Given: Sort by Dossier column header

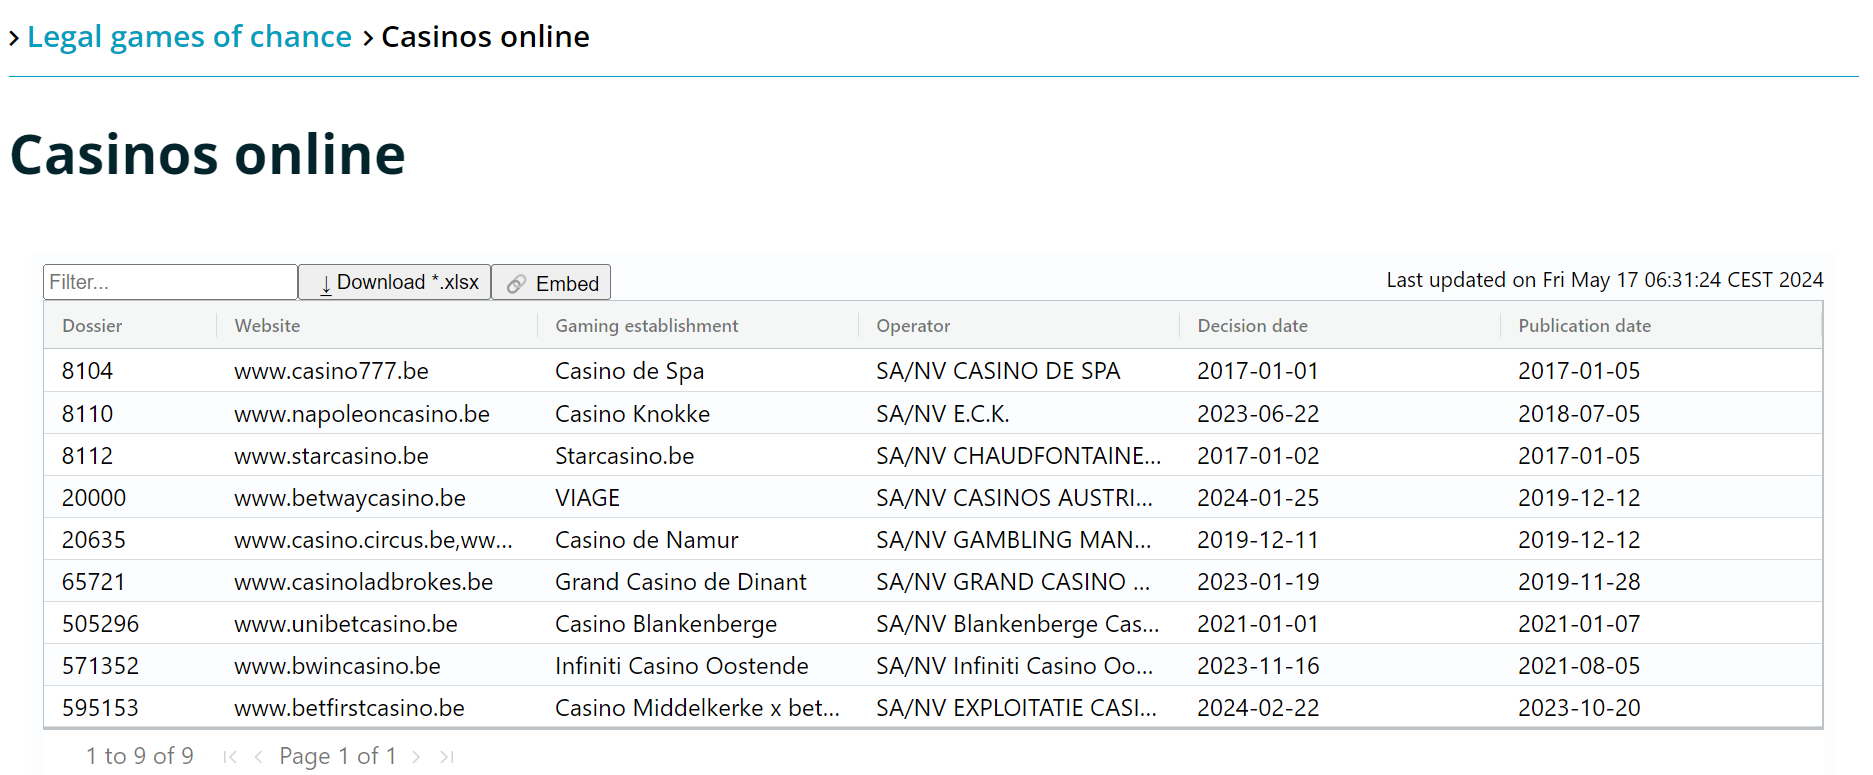Looking at the screenshot, I should (92, 326).
